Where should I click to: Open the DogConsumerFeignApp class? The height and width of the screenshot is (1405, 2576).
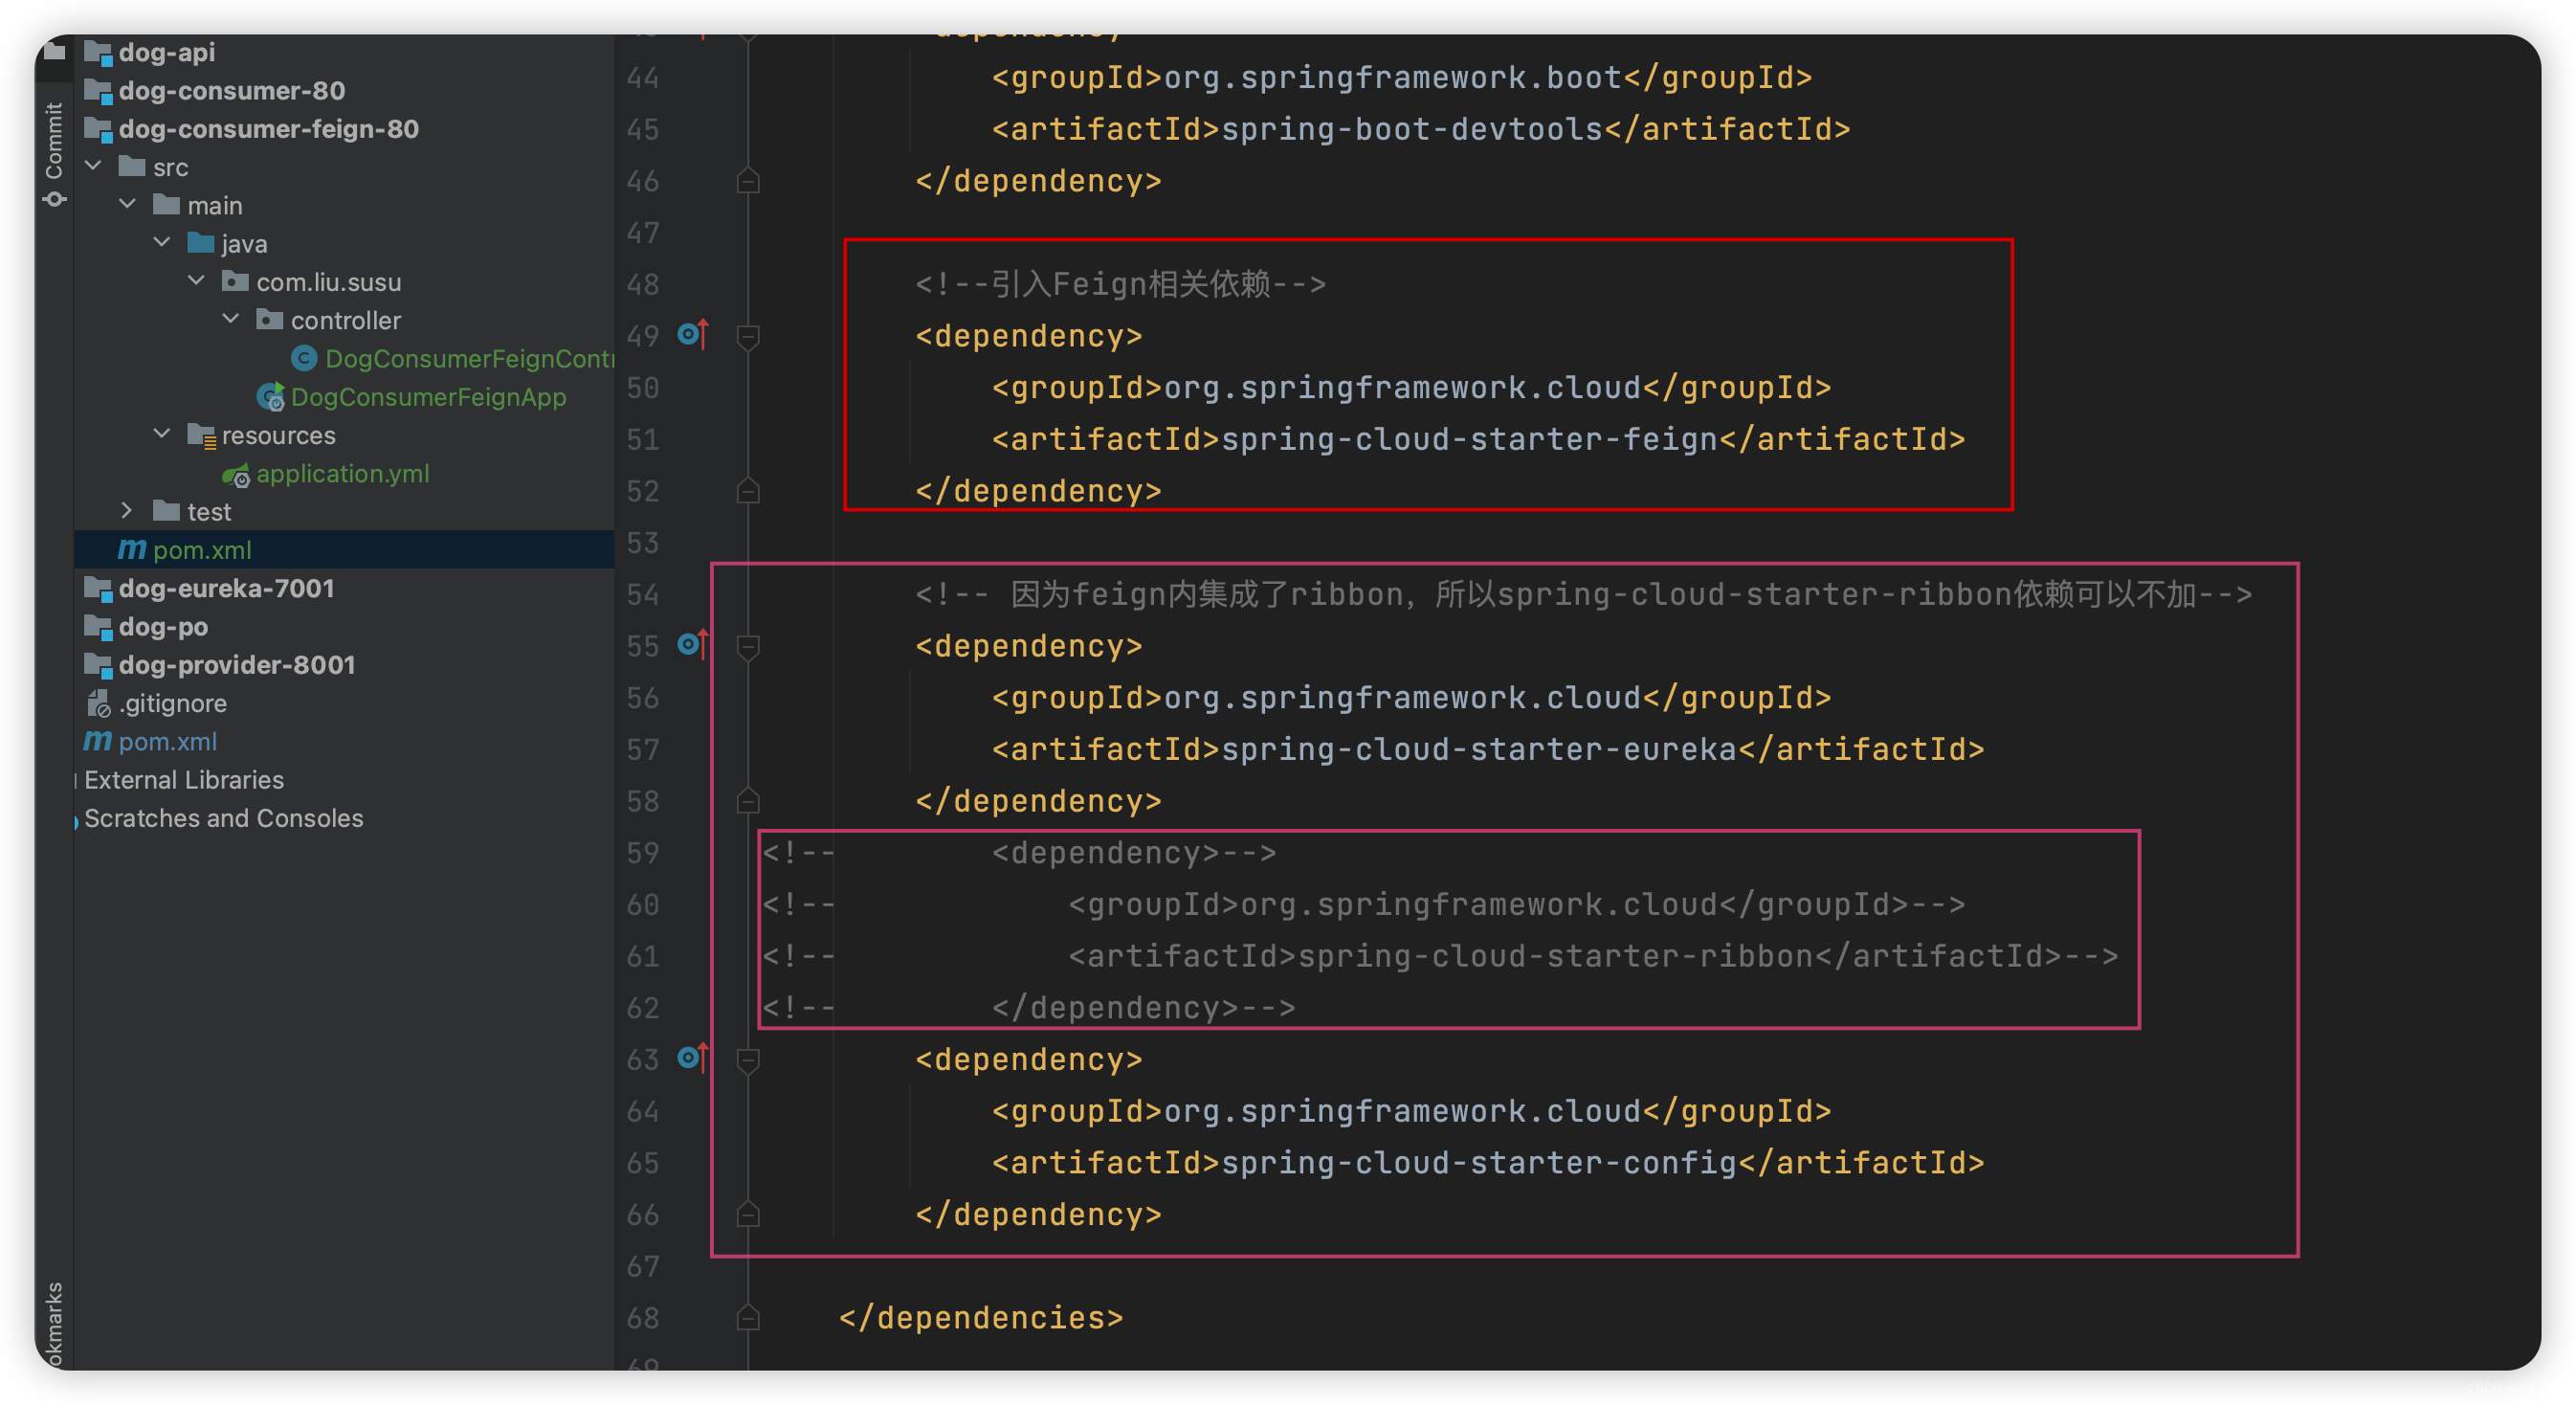pyautogui.click(x=428, y=396)
